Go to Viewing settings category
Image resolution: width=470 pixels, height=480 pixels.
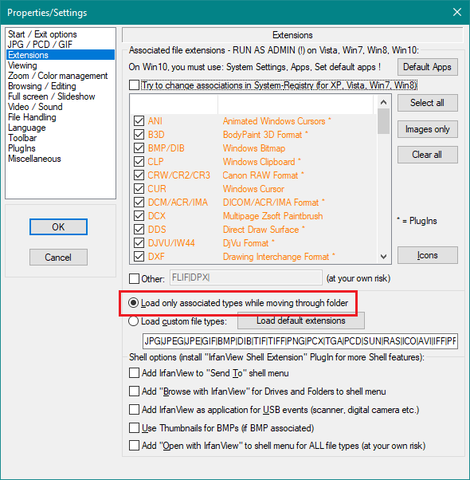coord(22,65)
